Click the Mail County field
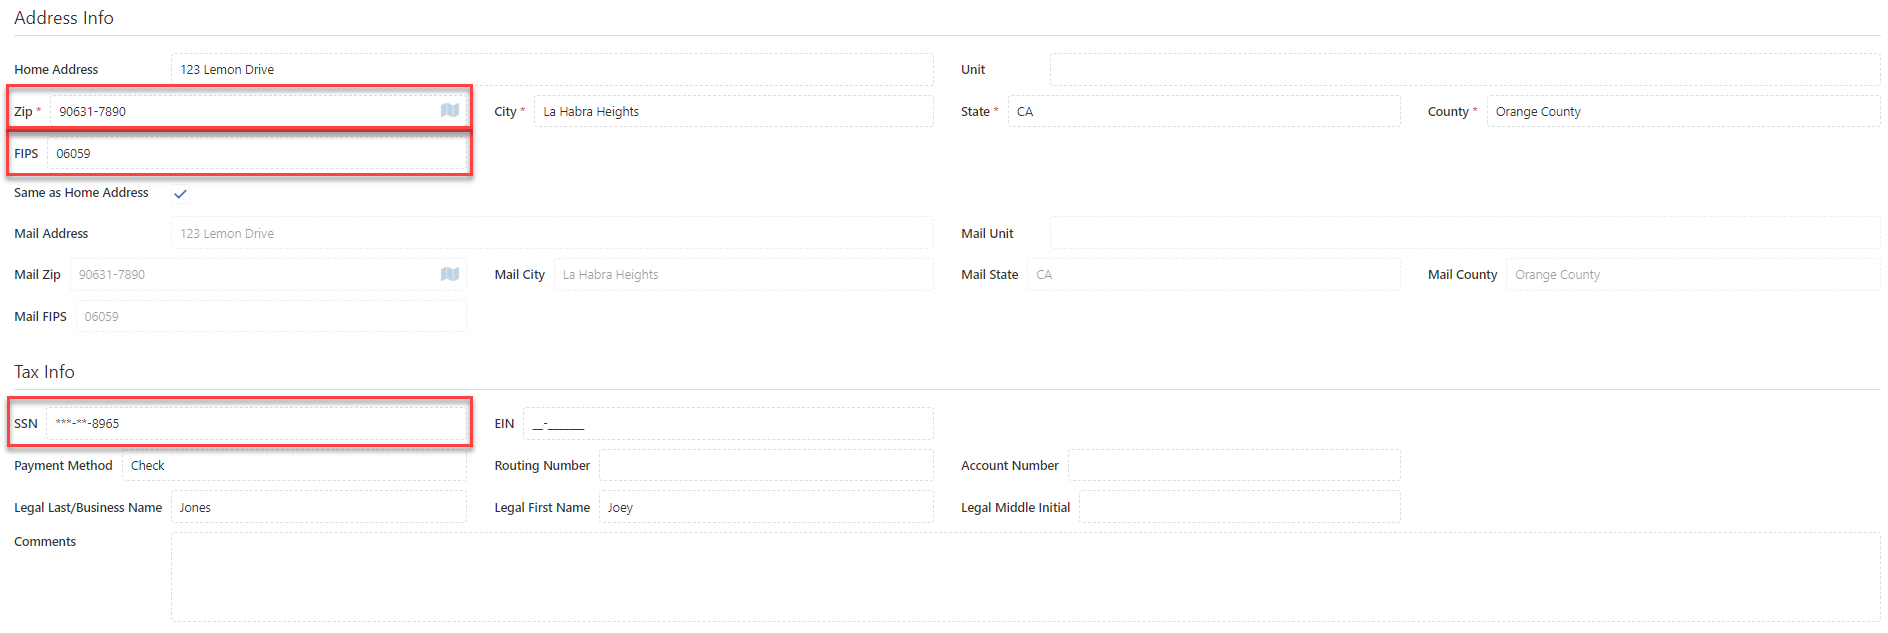1888x633 pixels. coord(1693,274)
